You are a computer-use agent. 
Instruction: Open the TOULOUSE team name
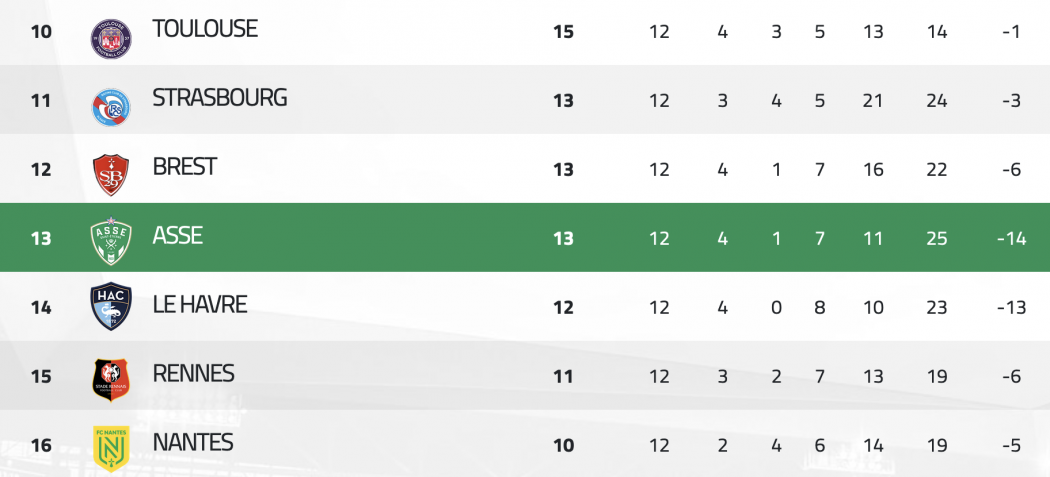point(205,29)
